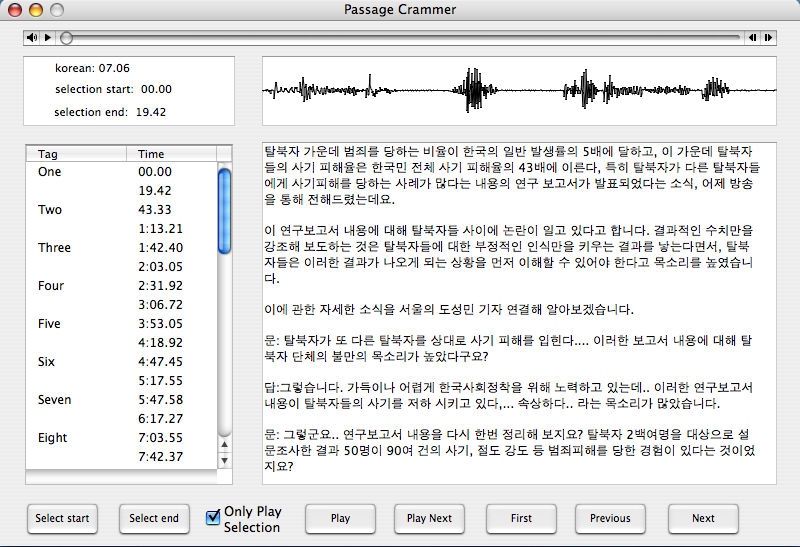Image resolution: width=800 pixels, height=547 pixels.
Task: Select the tag row labeled Seven
Action: (55, 400)
